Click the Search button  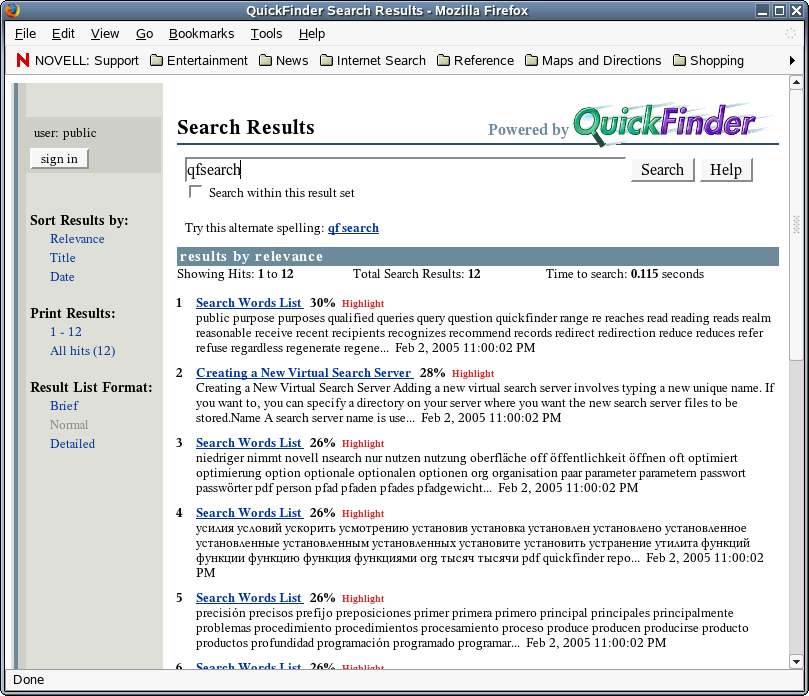tap(662, 170)
